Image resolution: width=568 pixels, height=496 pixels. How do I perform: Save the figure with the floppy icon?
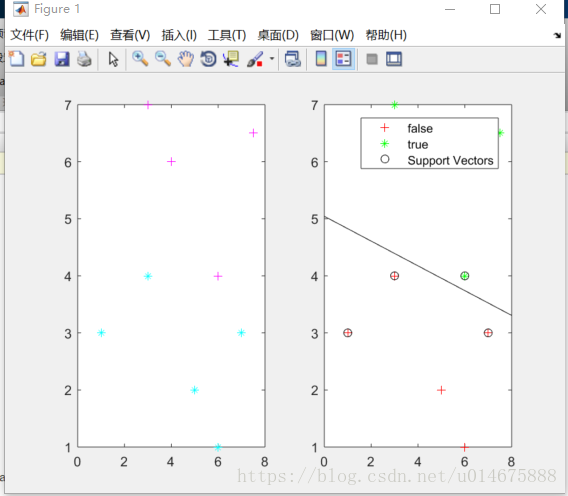[x=62, y=59]
